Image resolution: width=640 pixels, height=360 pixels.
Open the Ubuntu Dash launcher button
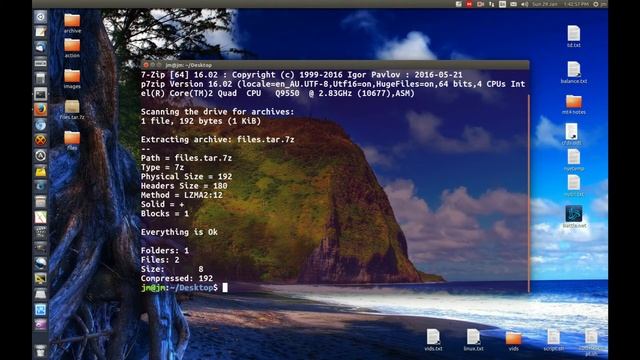tap(40, 17)
